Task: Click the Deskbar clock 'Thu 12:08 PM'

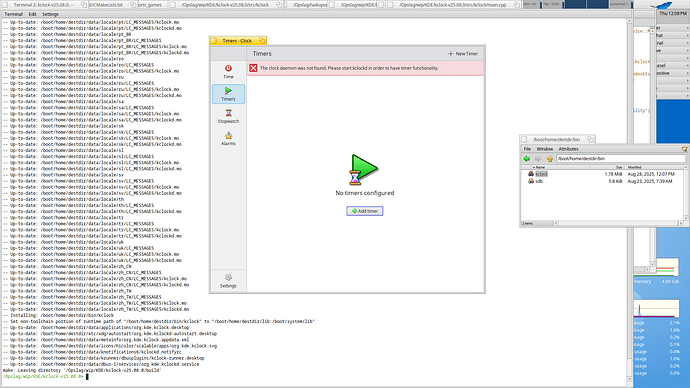Action: coord(673,14)
